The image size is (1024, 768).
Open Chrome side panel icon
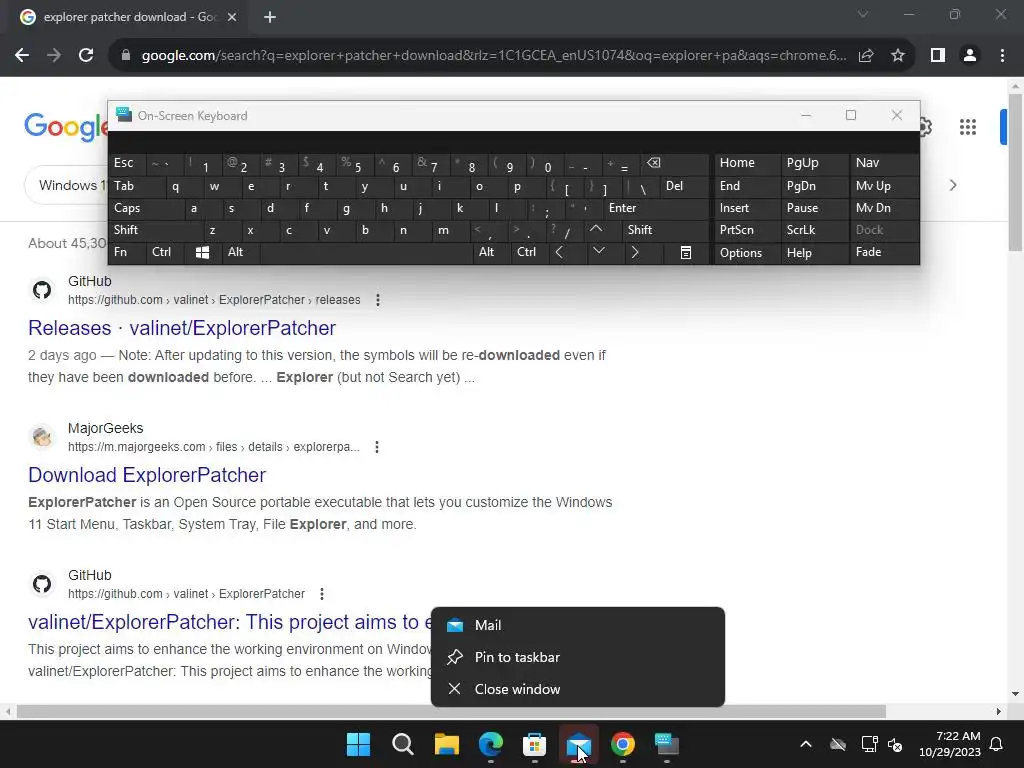pos(938,56)
